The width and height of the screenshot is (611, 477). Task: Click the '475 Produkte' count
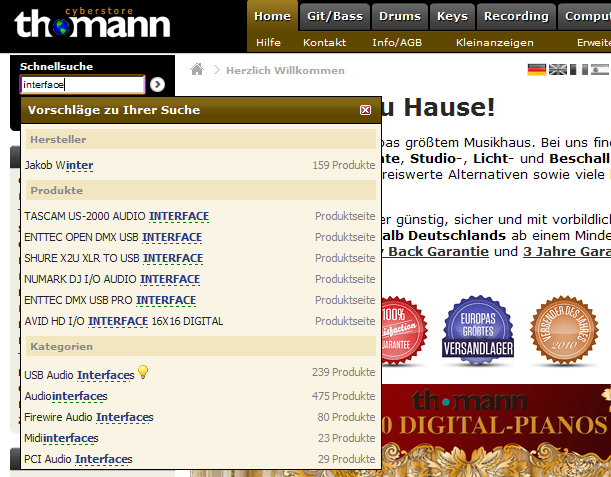344,396
